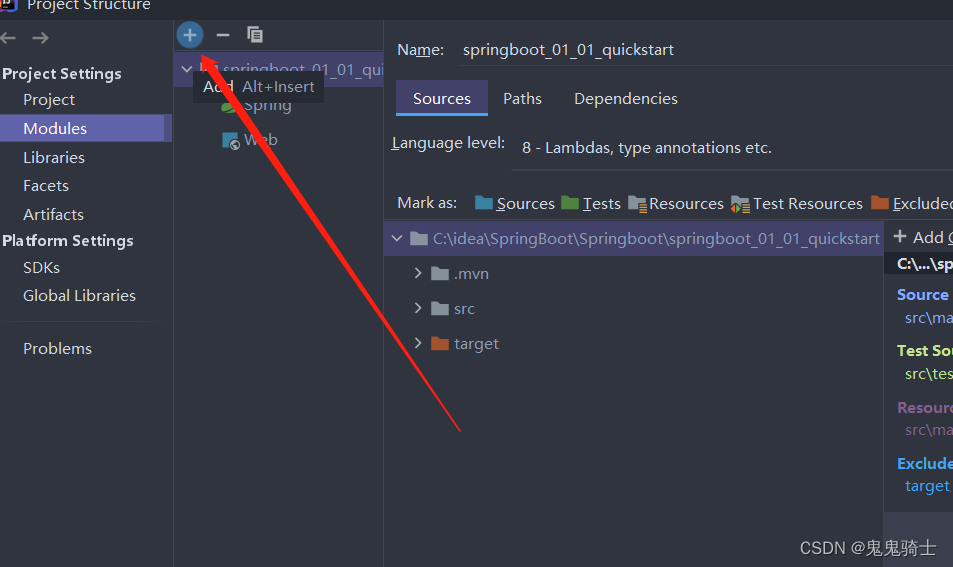The image size is (953, 567).
Task: Open Facets settings
Action: pos(46,186)
